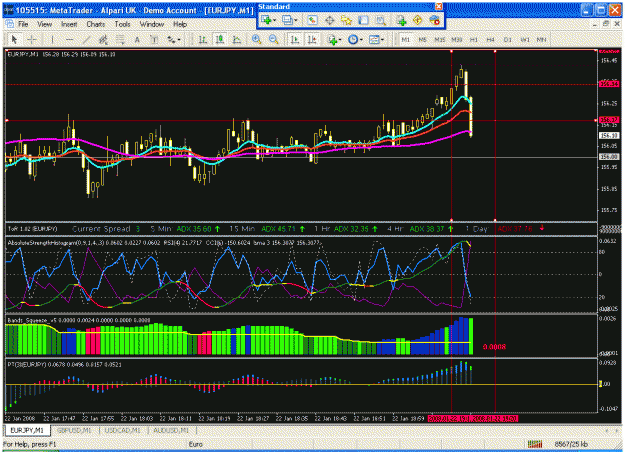Click the chart window icon beside File
625x452 pixels.
click(x=10, y=24)
